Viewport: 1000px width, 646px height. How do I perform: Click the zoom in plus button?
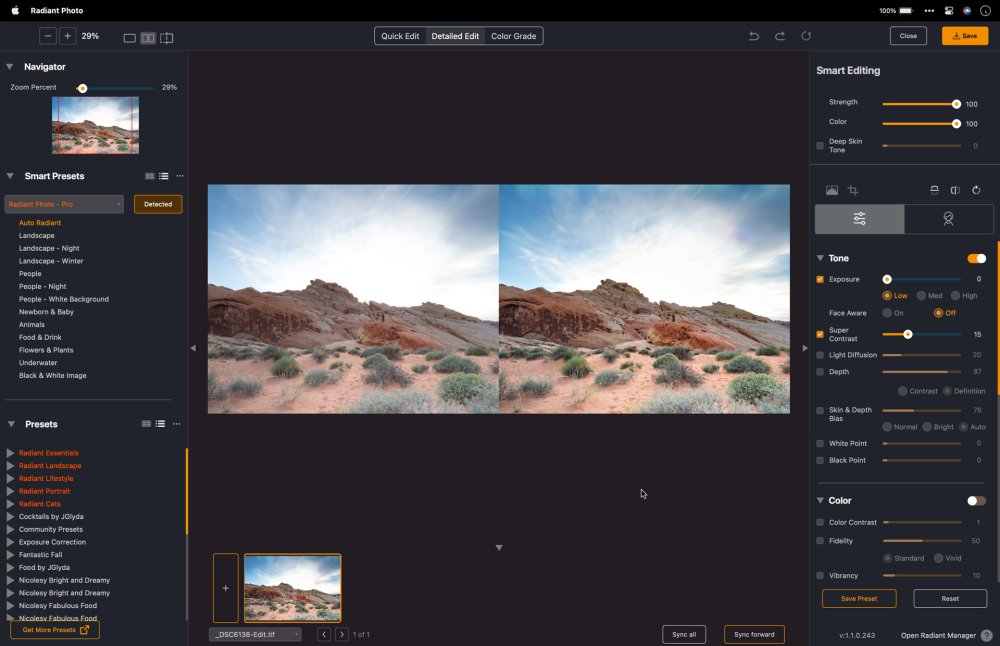[68, 36]
